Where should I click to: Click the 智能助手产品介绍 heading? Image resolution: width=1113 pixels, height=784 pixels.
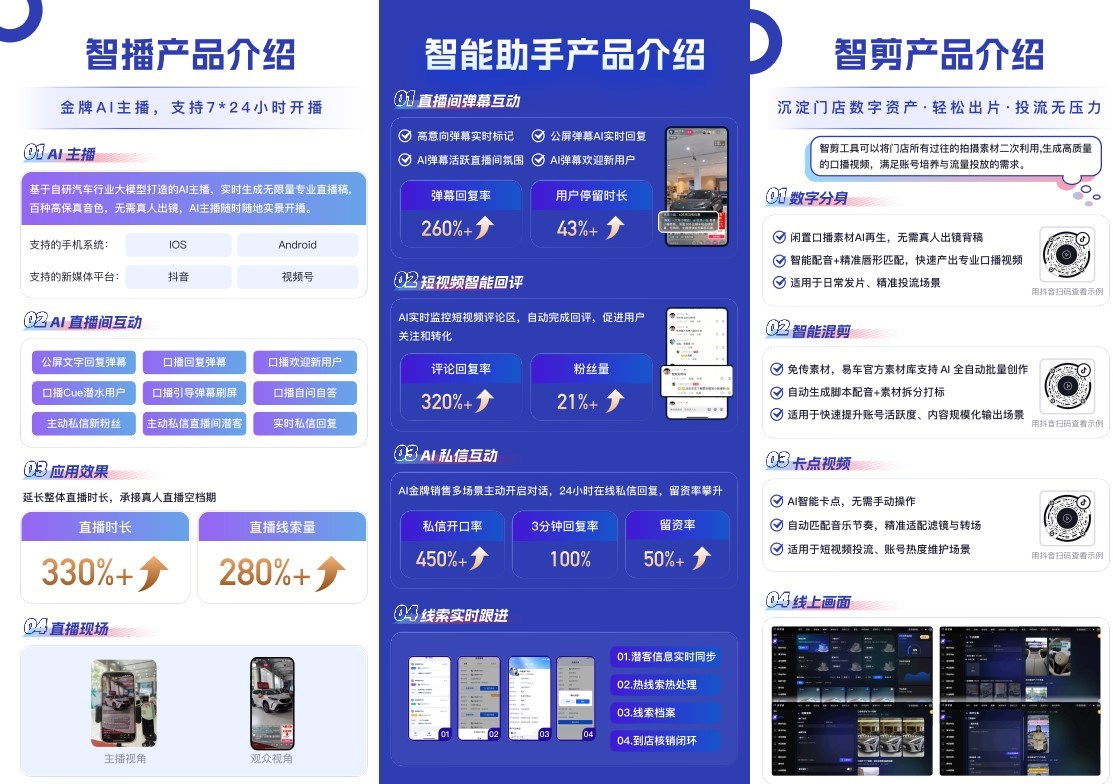click(x=565, y=55)
